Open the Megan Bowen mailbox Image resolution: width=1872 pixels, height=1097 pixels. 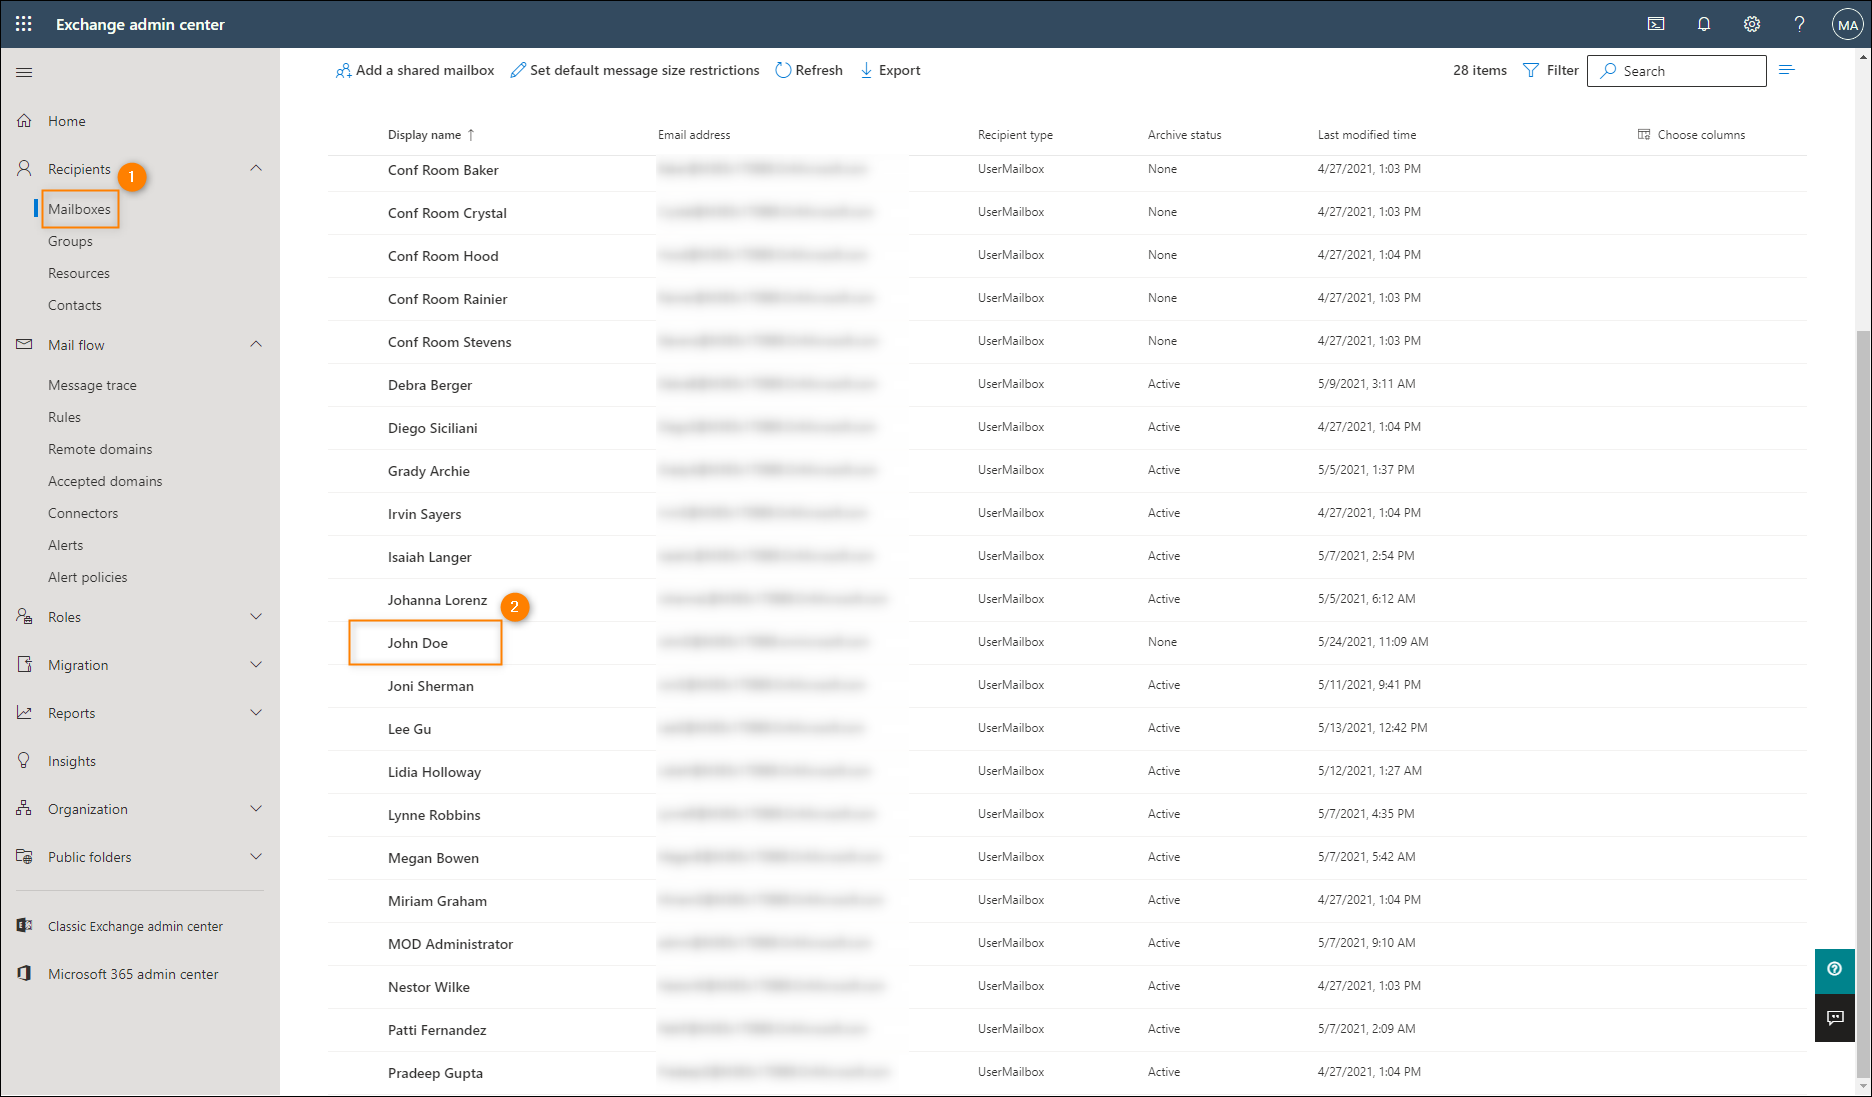(x=433, y=858)
